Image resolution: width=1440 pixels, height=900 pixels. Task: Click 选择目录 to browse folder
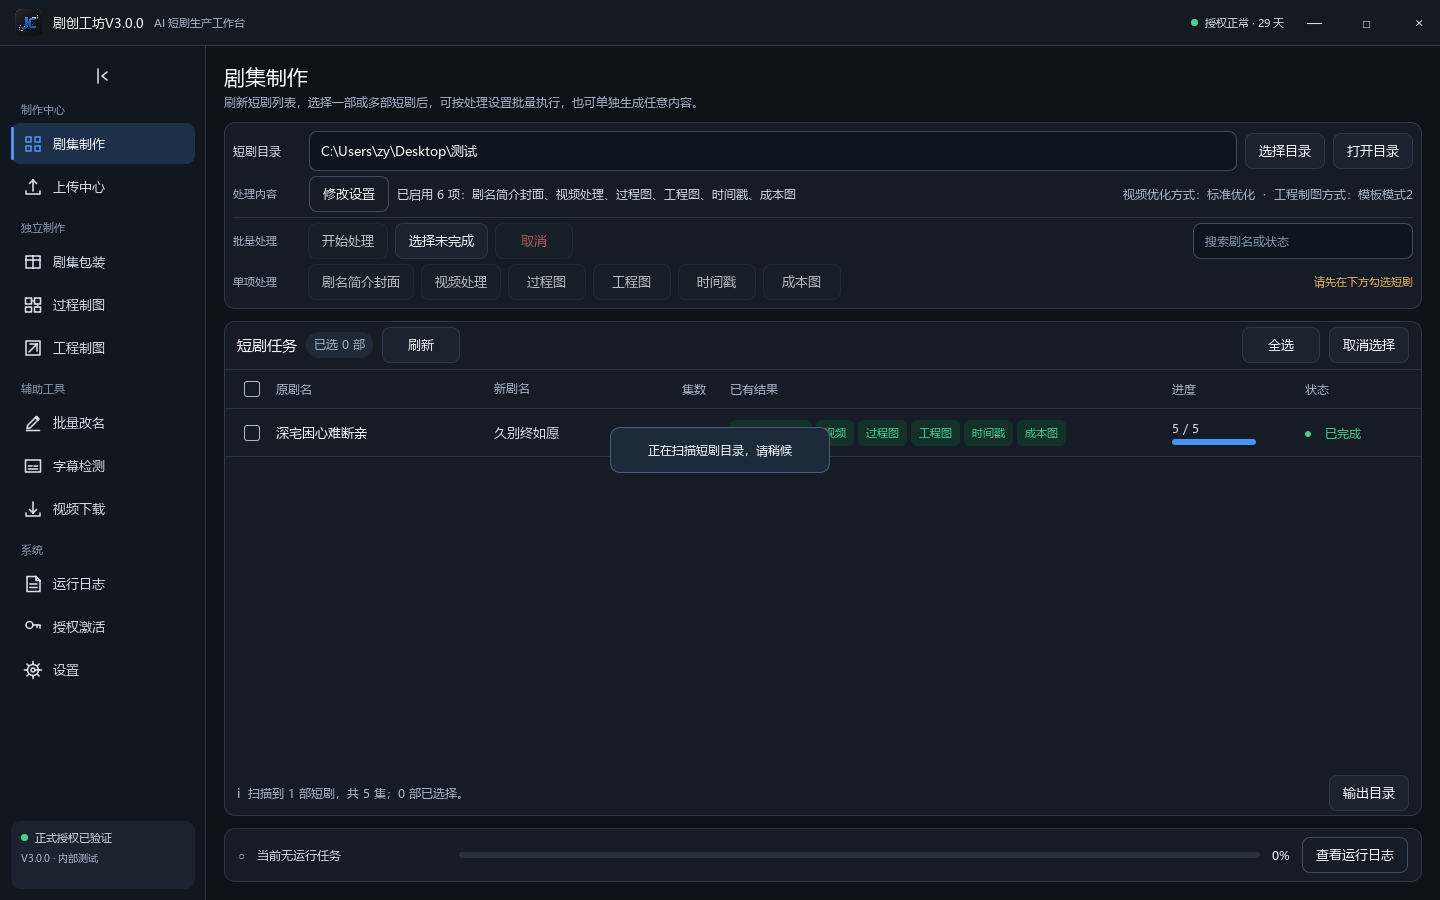tap(1285, 151)
